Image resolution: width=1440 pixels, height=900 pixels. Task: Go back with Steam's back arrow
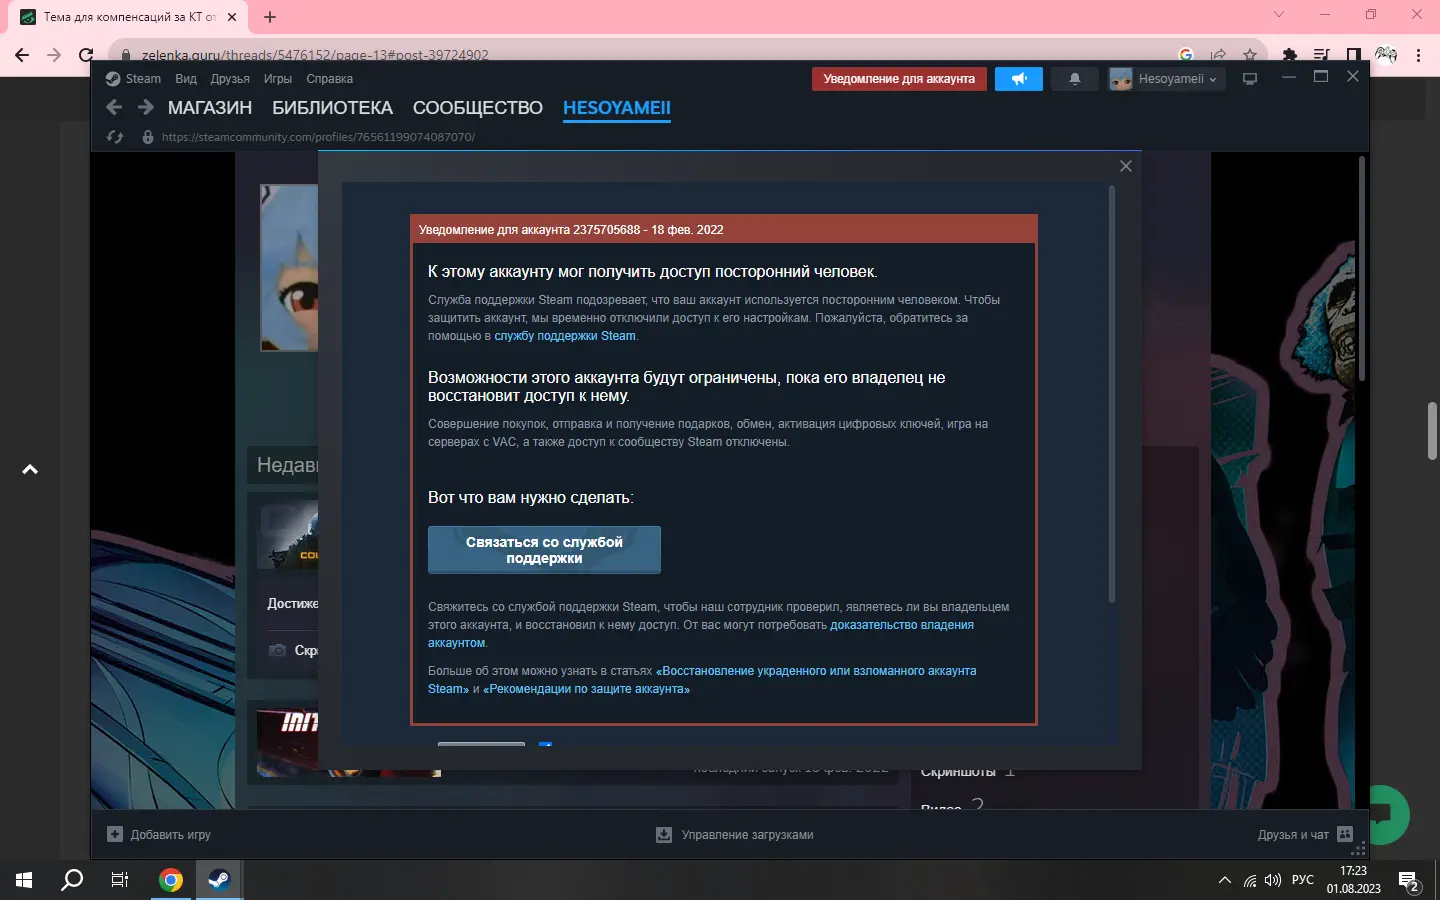[114, 107]
